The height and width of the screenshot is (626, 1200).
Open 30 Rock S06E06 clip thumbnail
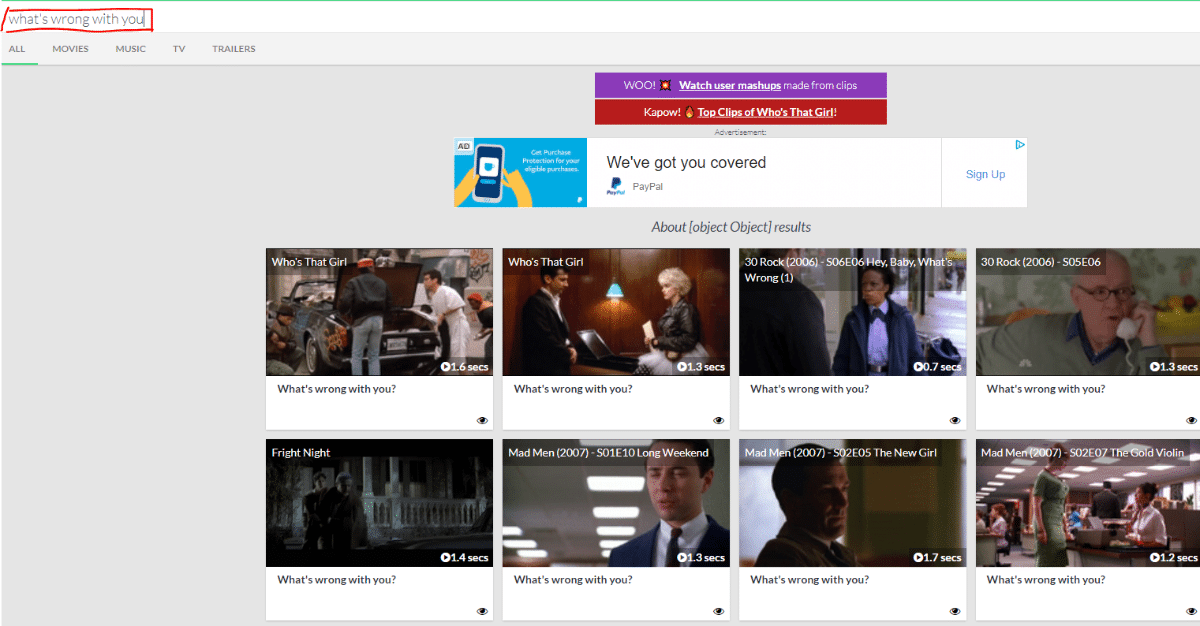pyautogui.click(x=852, y=312)
